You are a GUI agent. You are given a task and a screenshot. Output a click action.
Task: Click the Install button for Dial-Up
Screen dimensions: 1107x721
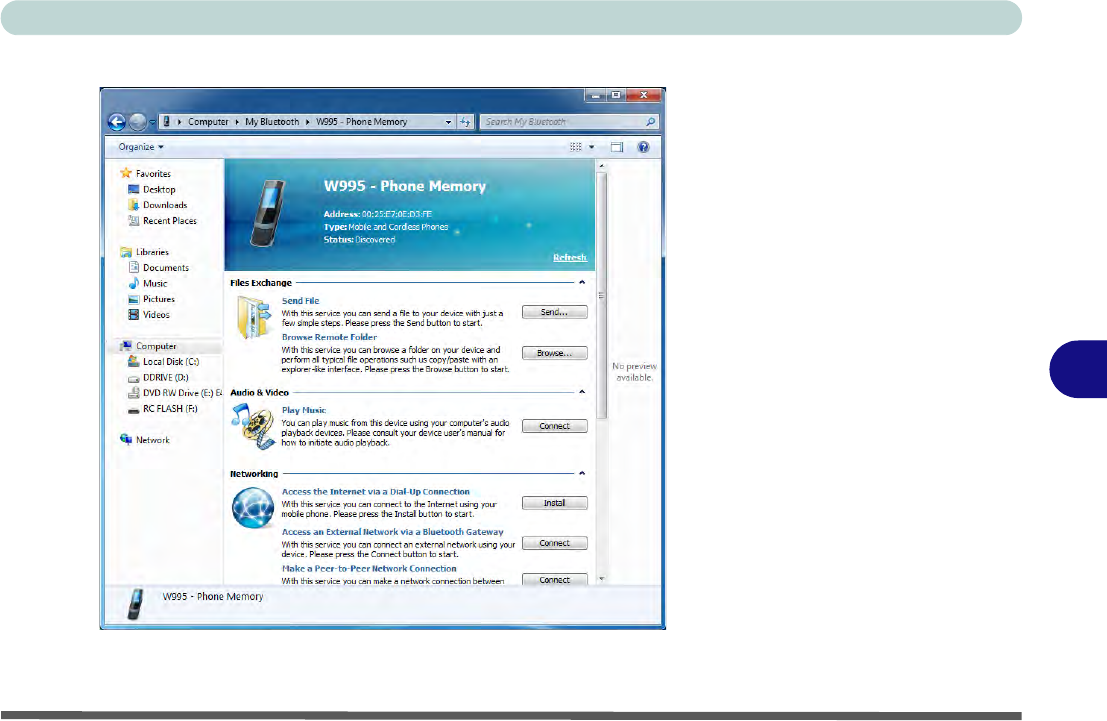pos(554,503)
